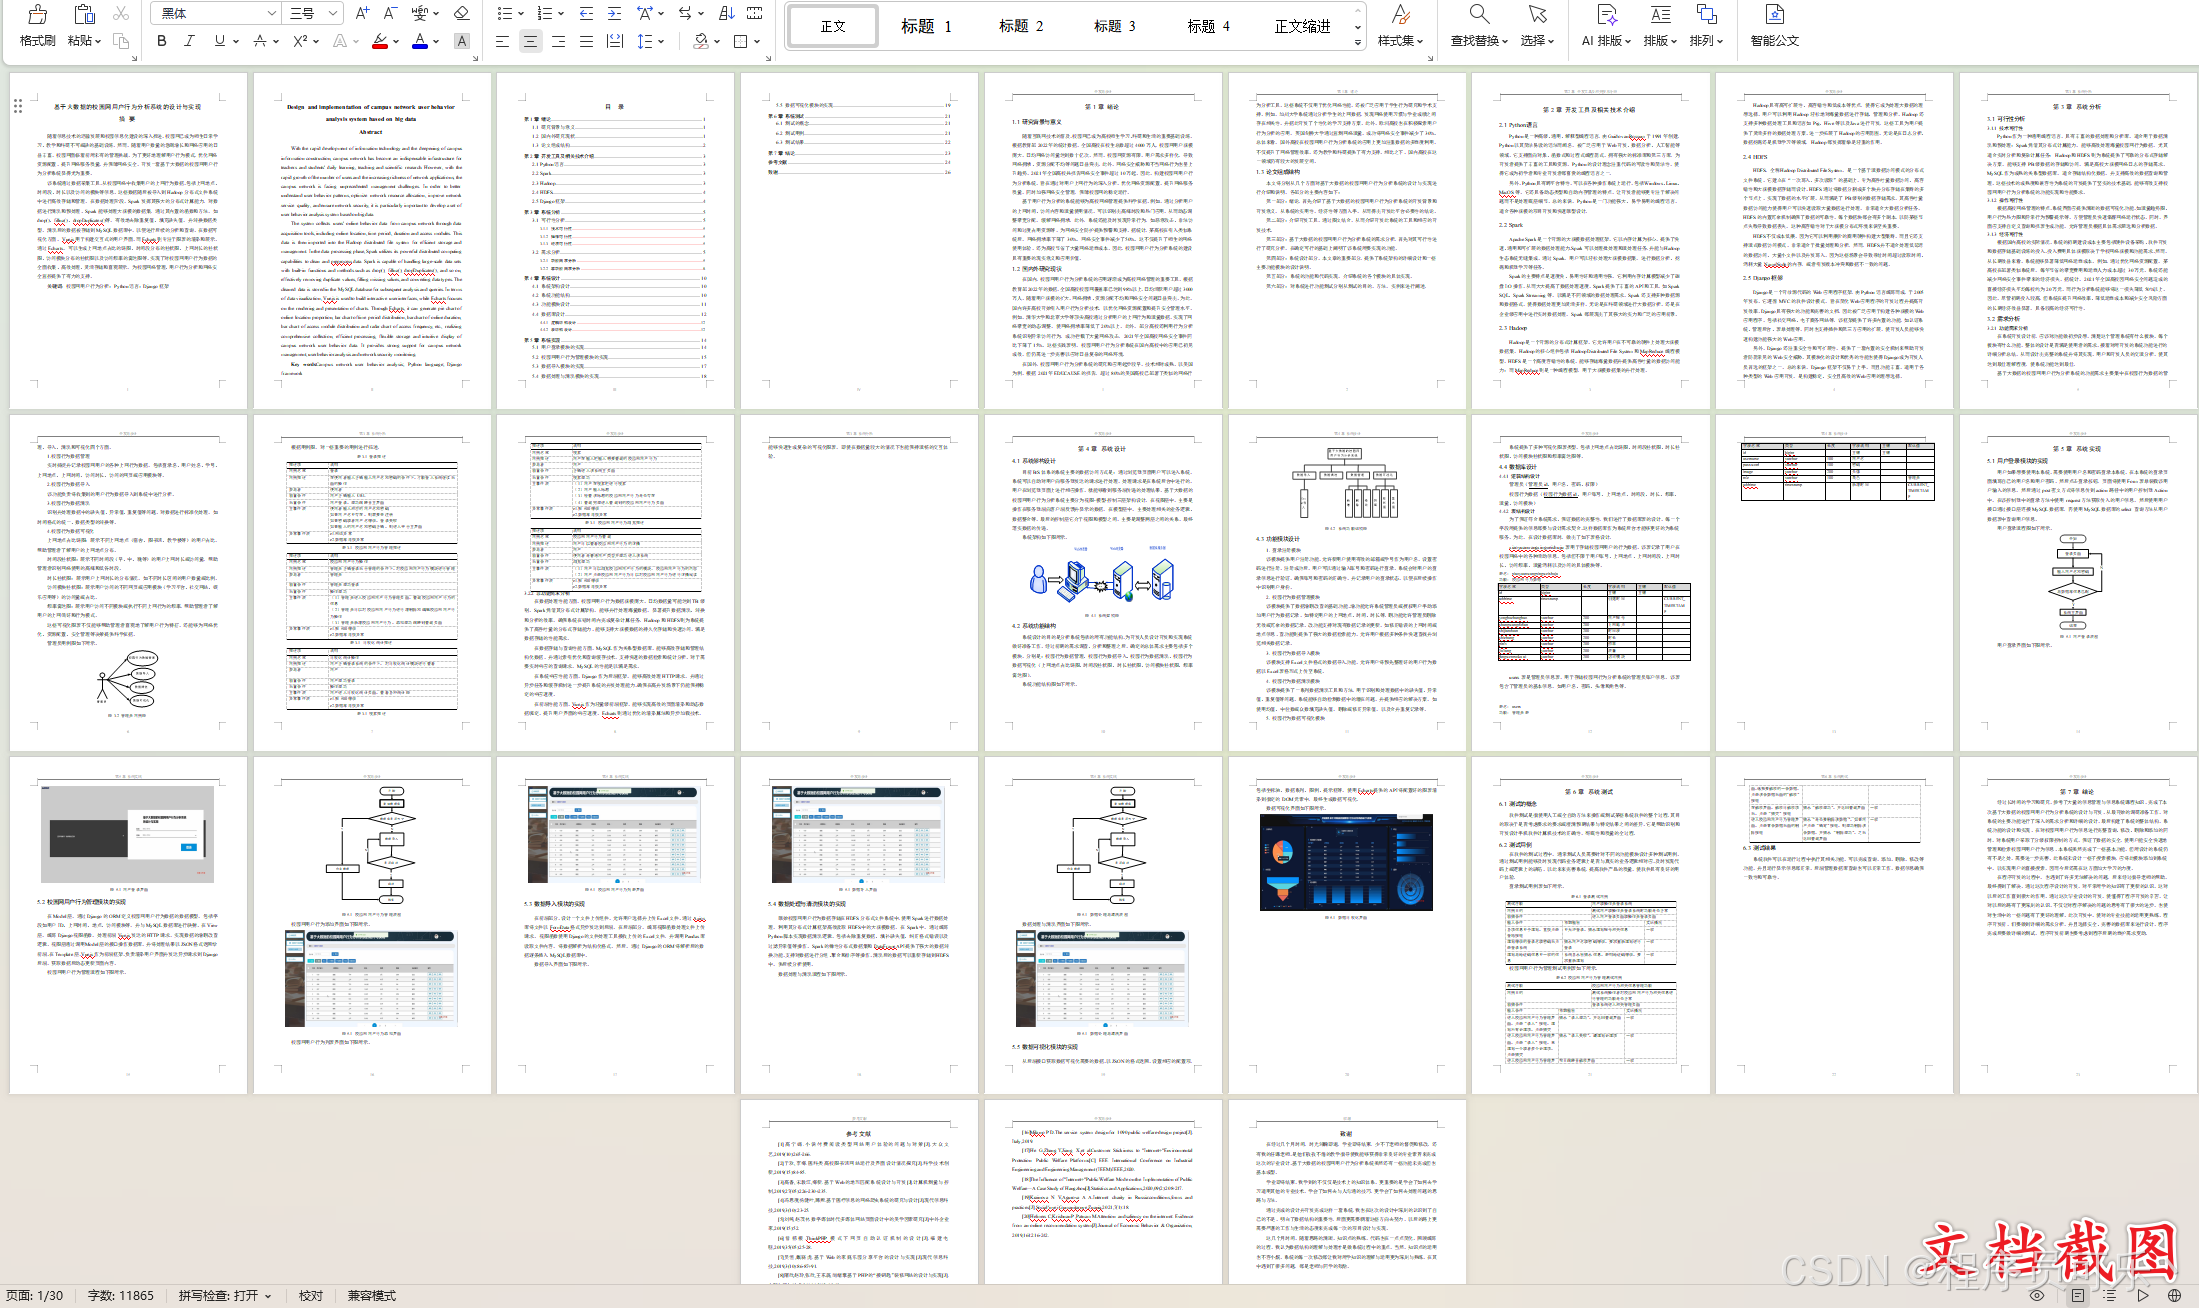Viewport: 2199px width, 1308px height.
Task: Increase paragraph indent
Action: [615, 13]
